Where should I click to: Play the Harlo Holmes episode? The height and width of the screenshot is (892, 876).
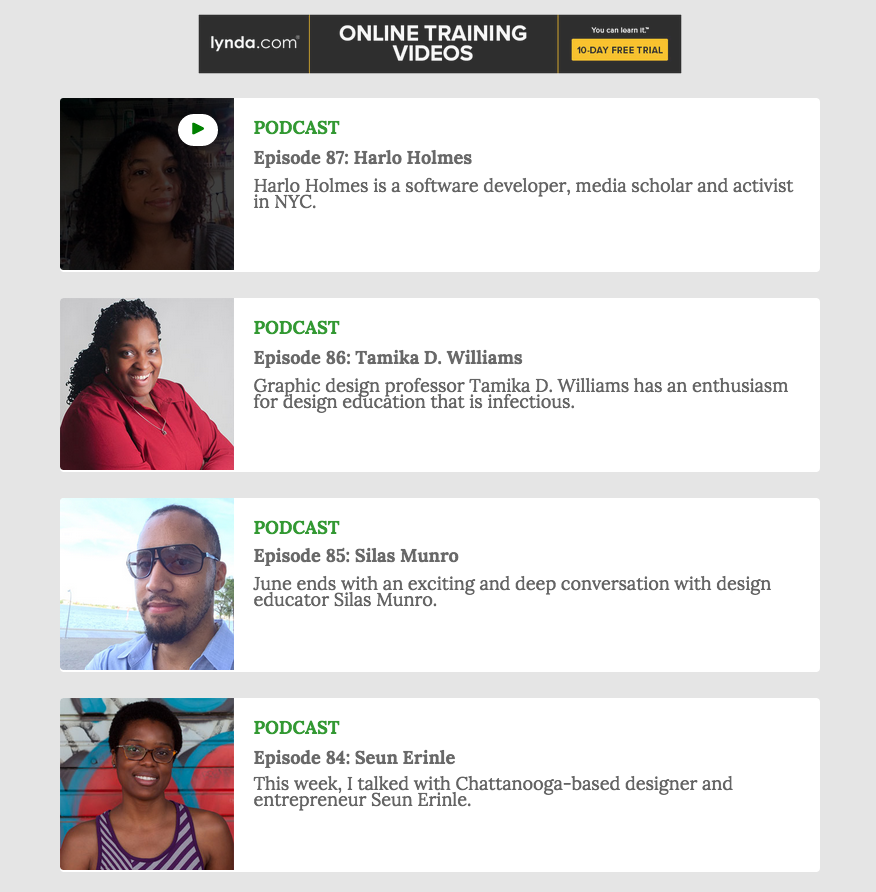197,130
